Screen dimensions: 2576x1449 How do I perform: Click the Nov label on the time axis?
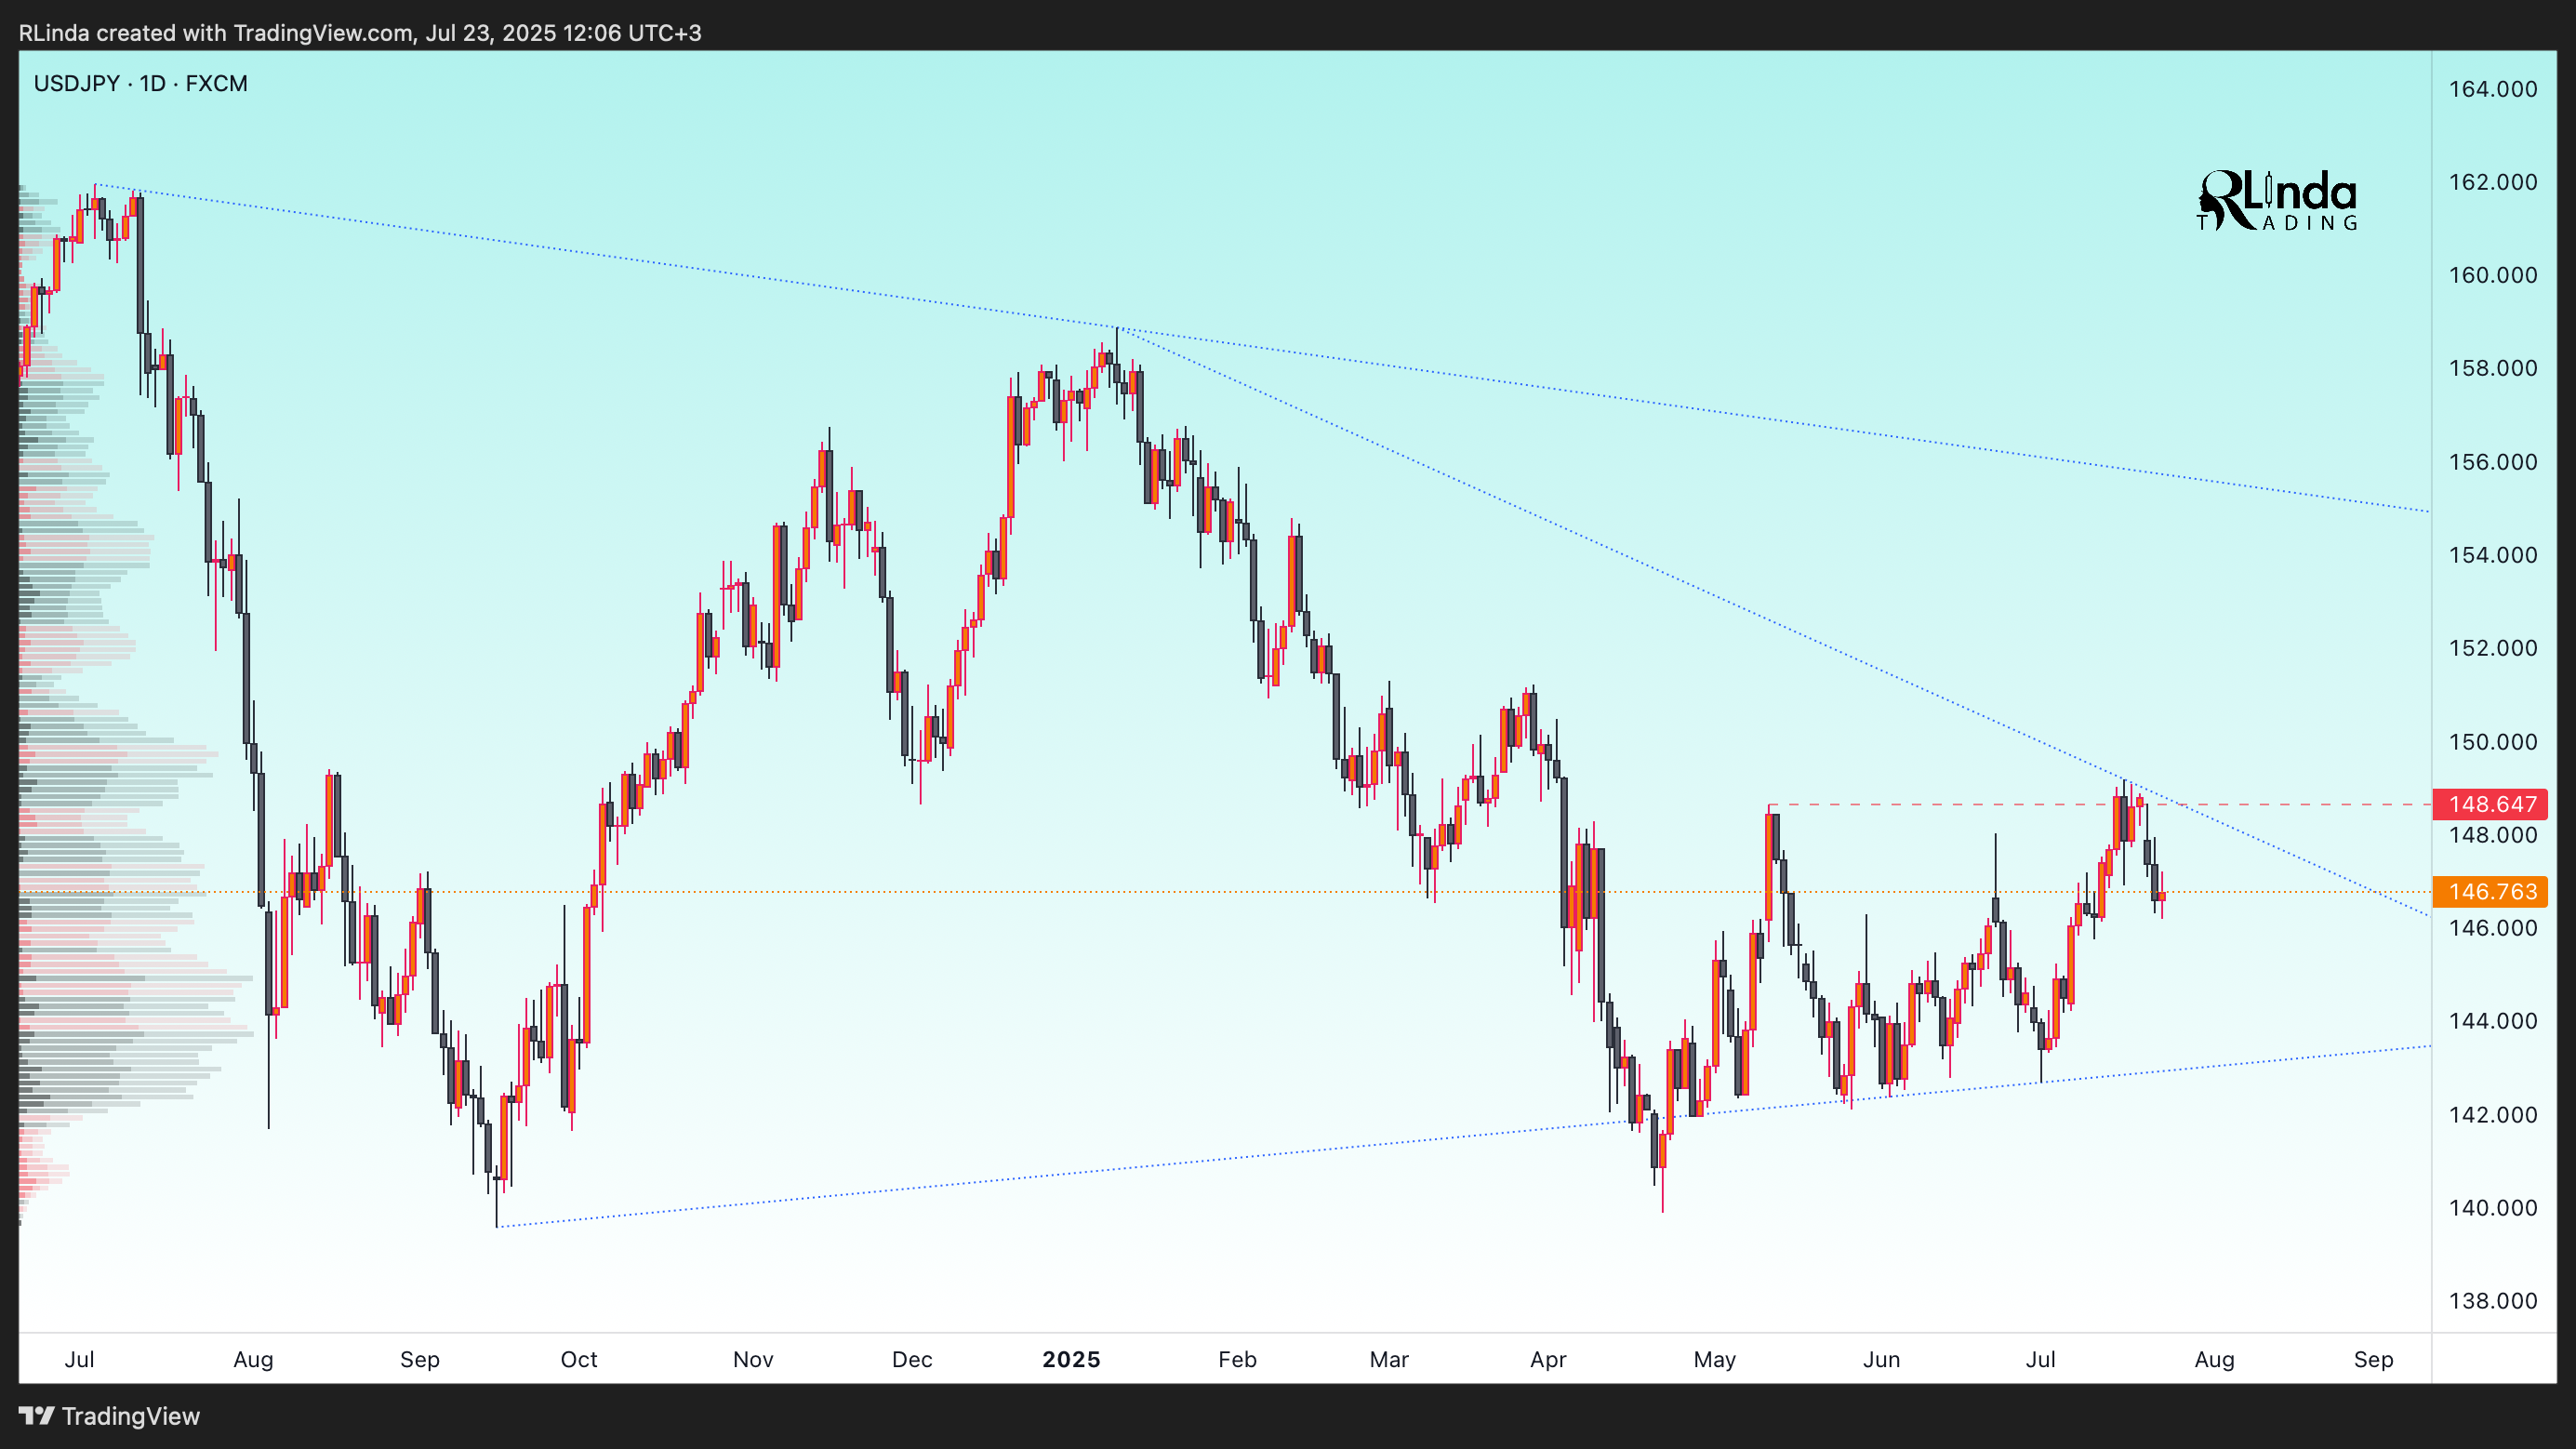(x=753, y=1360)
